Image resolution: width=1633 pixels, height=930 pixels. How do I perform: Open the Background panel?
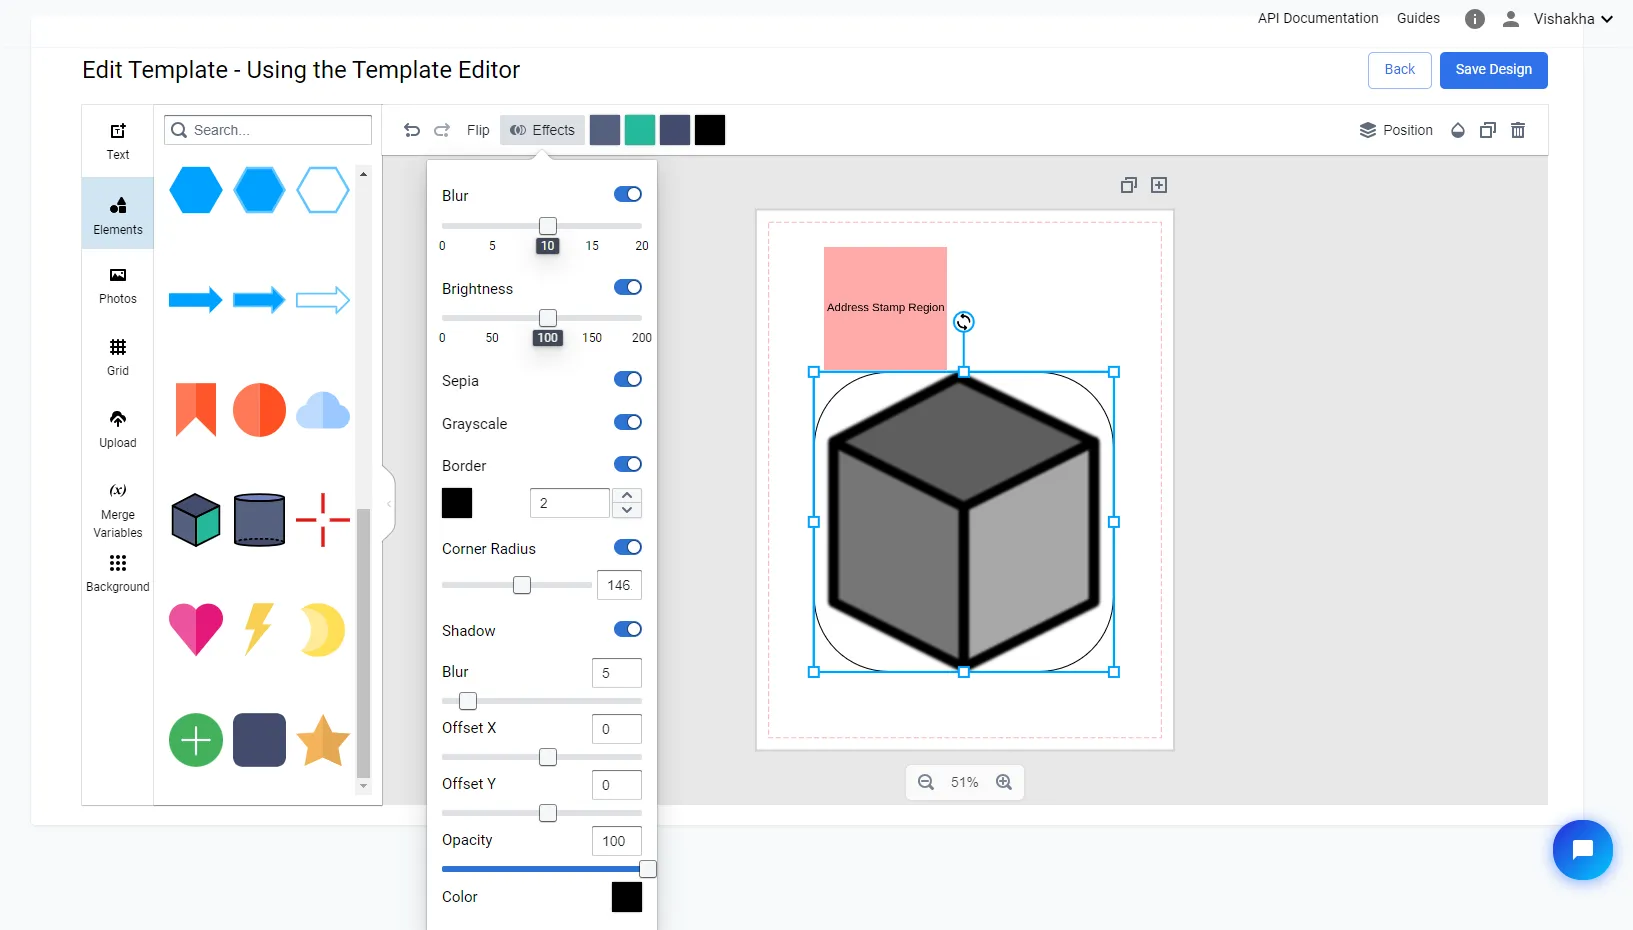117,573
